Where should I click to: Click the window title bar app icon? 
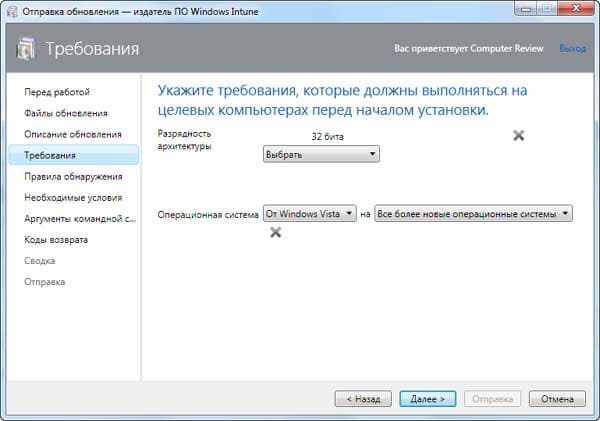point(13,11)
